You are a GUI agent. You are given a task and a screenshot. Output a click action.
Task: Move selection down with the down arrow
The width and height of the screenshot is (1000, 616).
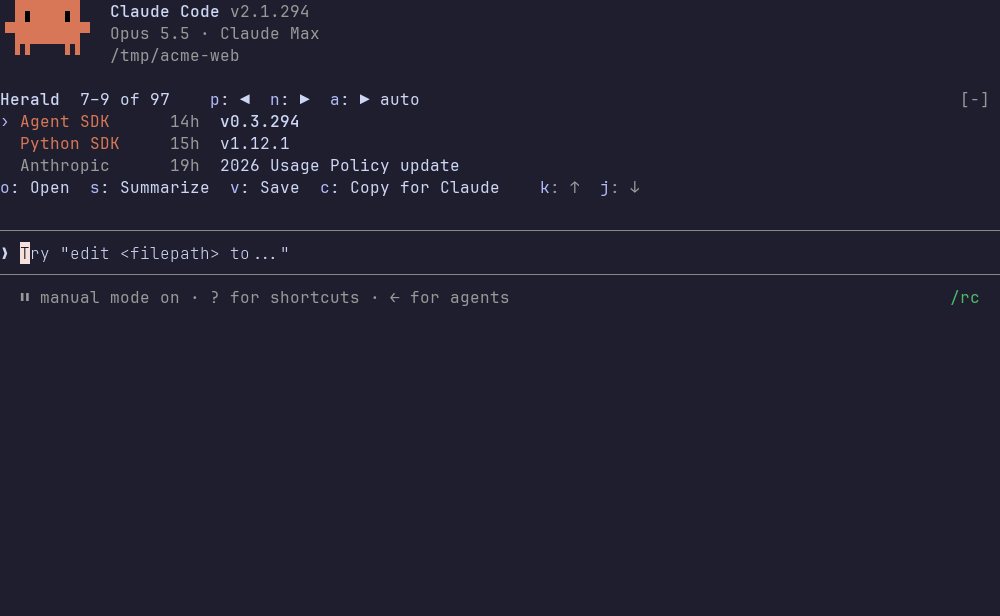(x=635, y=187)
